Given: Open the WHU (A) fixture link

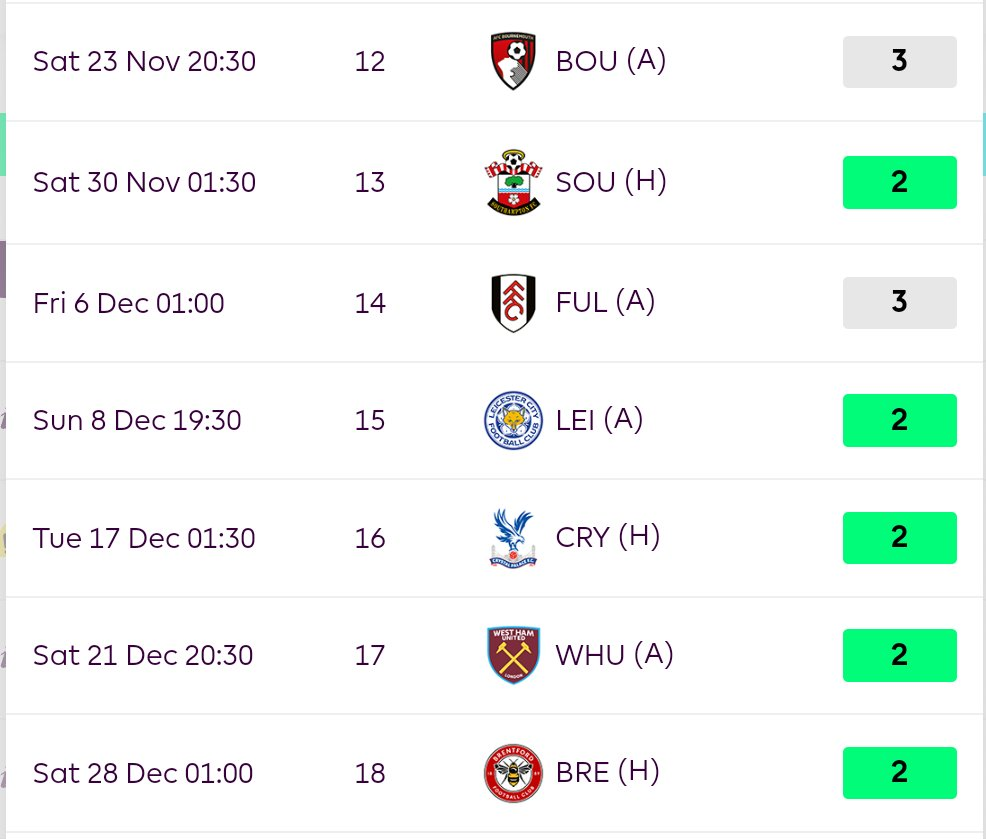Looking at the screenshot, I should click(614, 655).
